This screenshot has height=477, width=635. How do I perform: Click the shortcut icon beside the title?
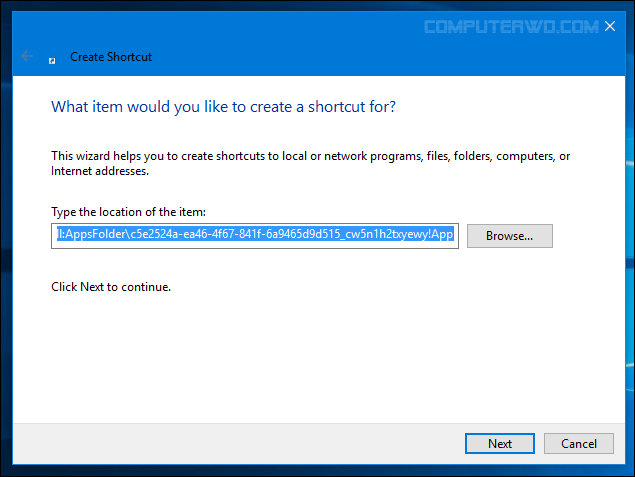coord(52,61)
